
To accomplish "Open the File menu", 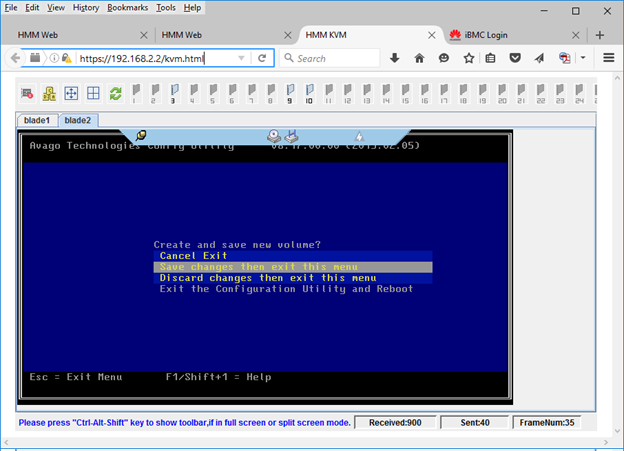I will pyautogui.click(x=11, y=8).
